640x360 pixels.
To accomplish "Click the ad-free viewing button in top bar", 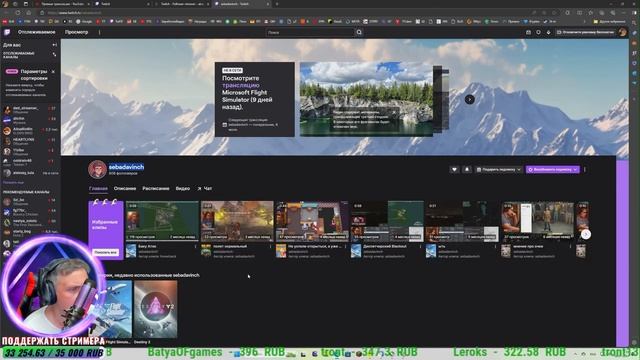I will coord(585,32).
